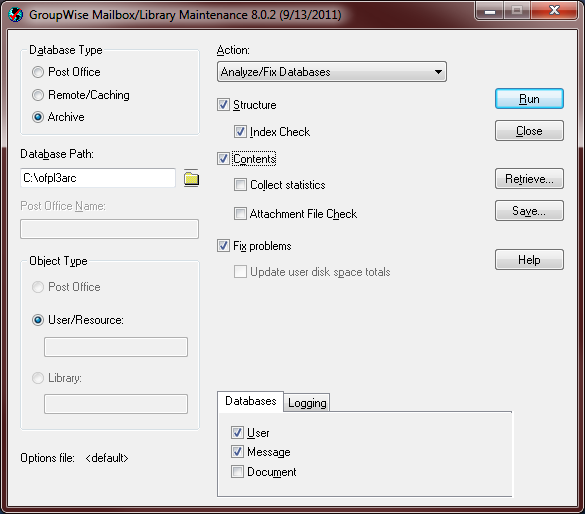585x514 pixels.
Task: Toggle the Fix problems checkbox
Action: click(x=223, y=246)
